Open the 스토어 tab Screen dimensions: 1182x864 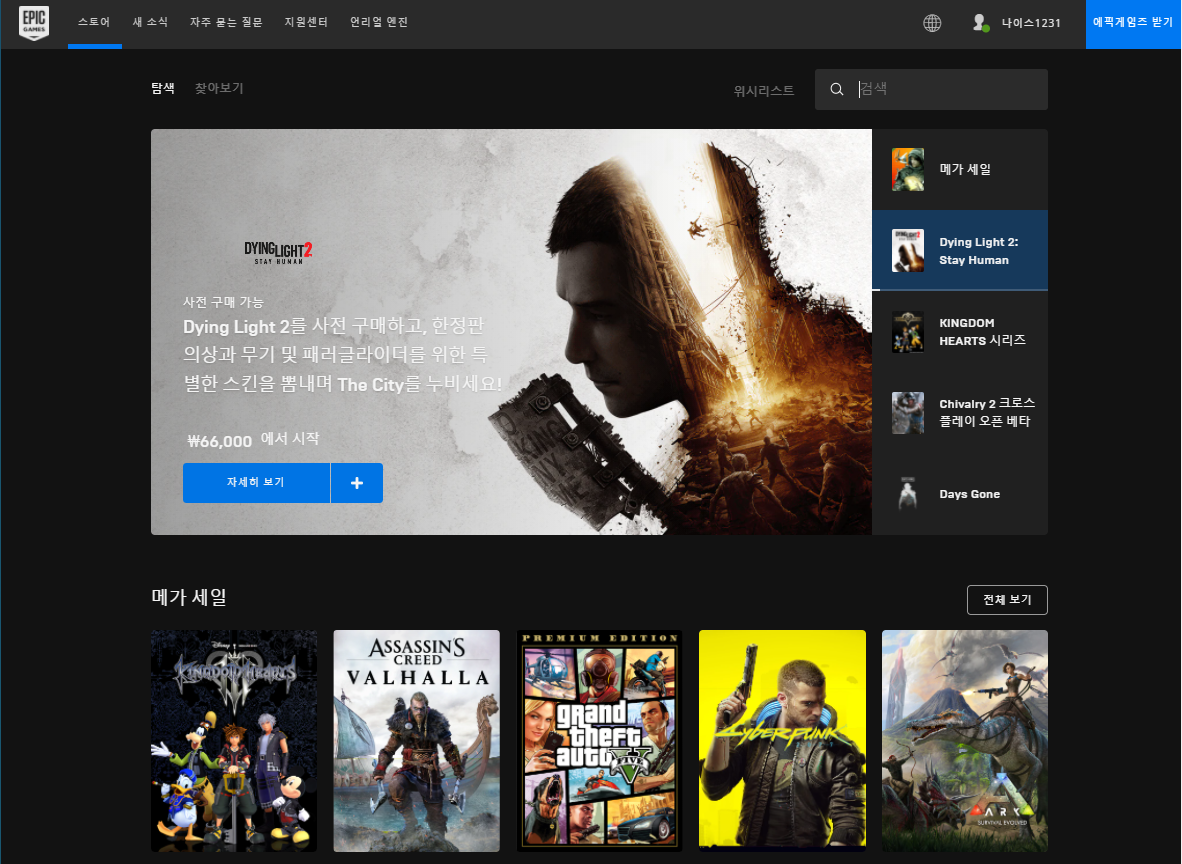94,23
